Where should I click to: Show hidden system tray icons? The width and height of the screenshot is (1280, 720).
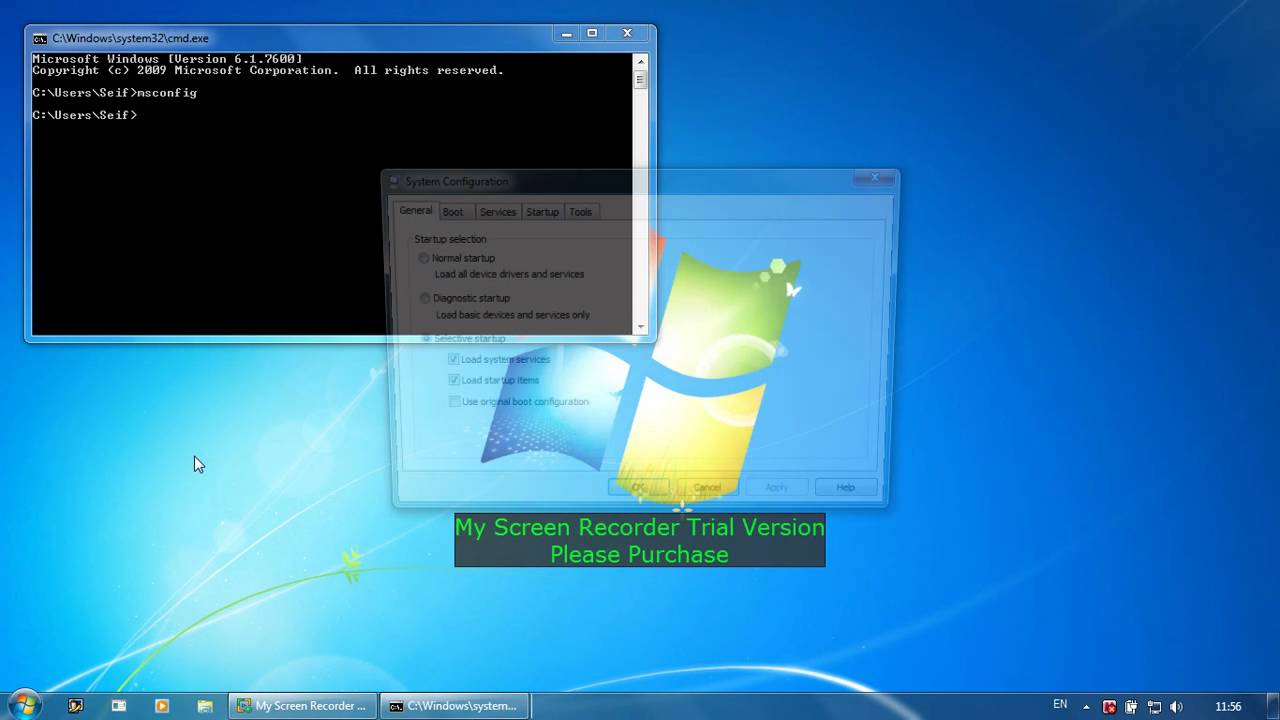coord(1086,706)
